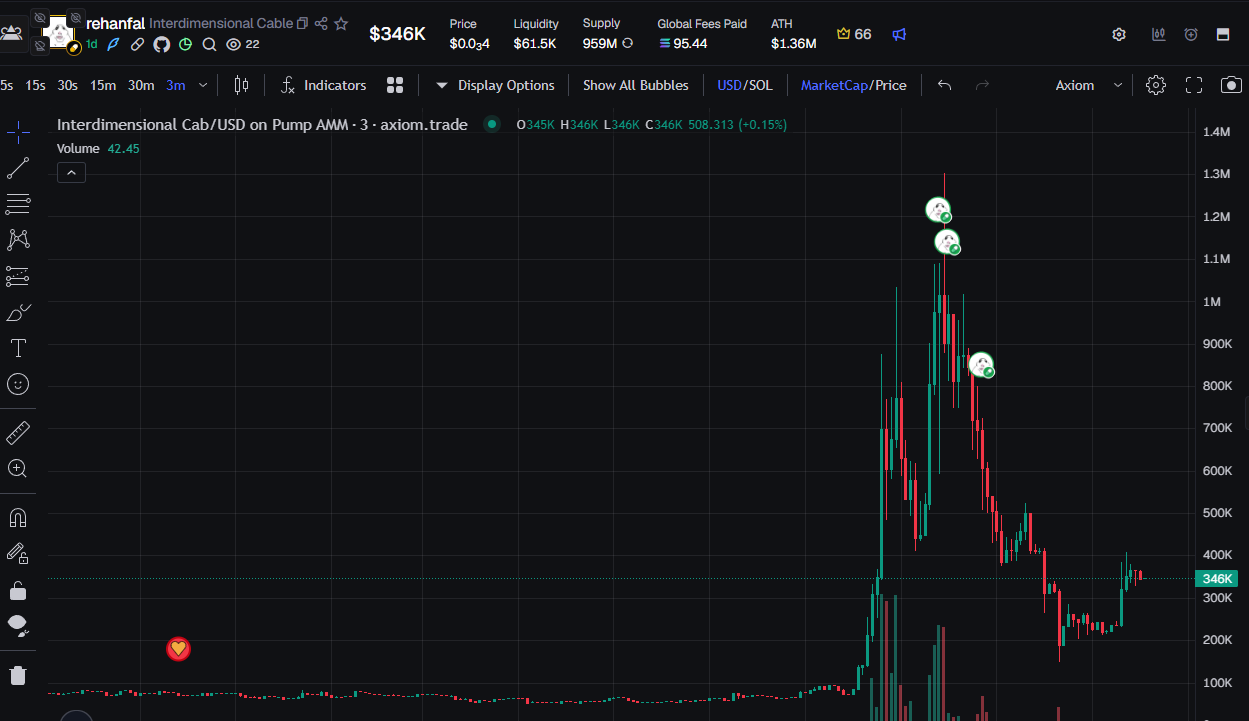Screen dimensions: 1249x721
Task: Select the 3m timeframe
Action: (x=176, y=85)
